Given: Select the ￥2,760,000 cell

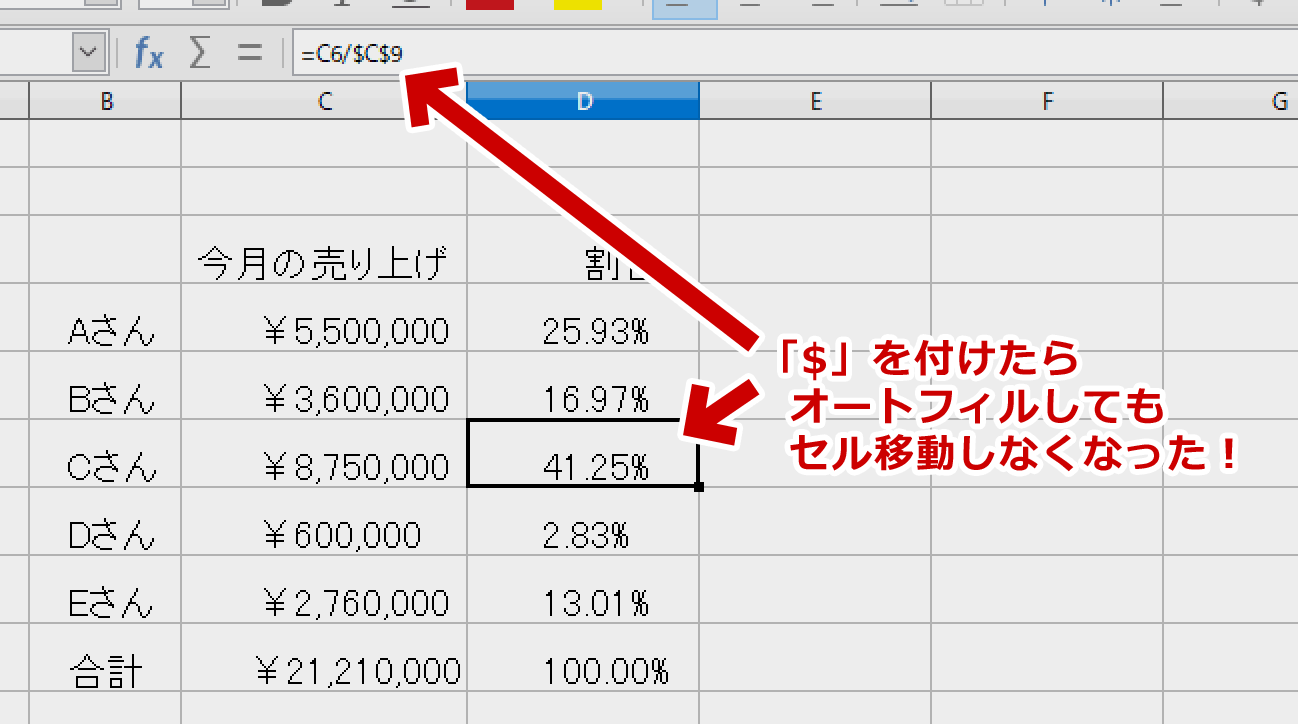Looking at the screenshot, I should (x=324, y=590).
